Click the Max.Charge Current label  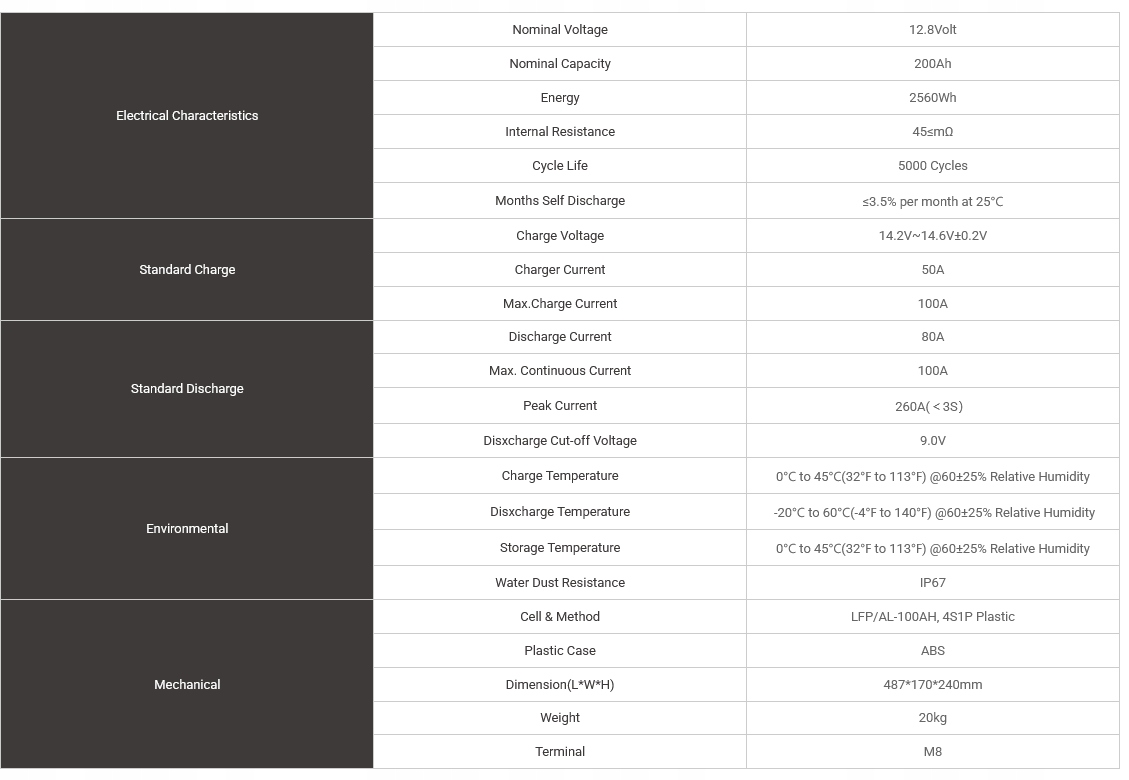pyautogui.click(x=560, y=304)
